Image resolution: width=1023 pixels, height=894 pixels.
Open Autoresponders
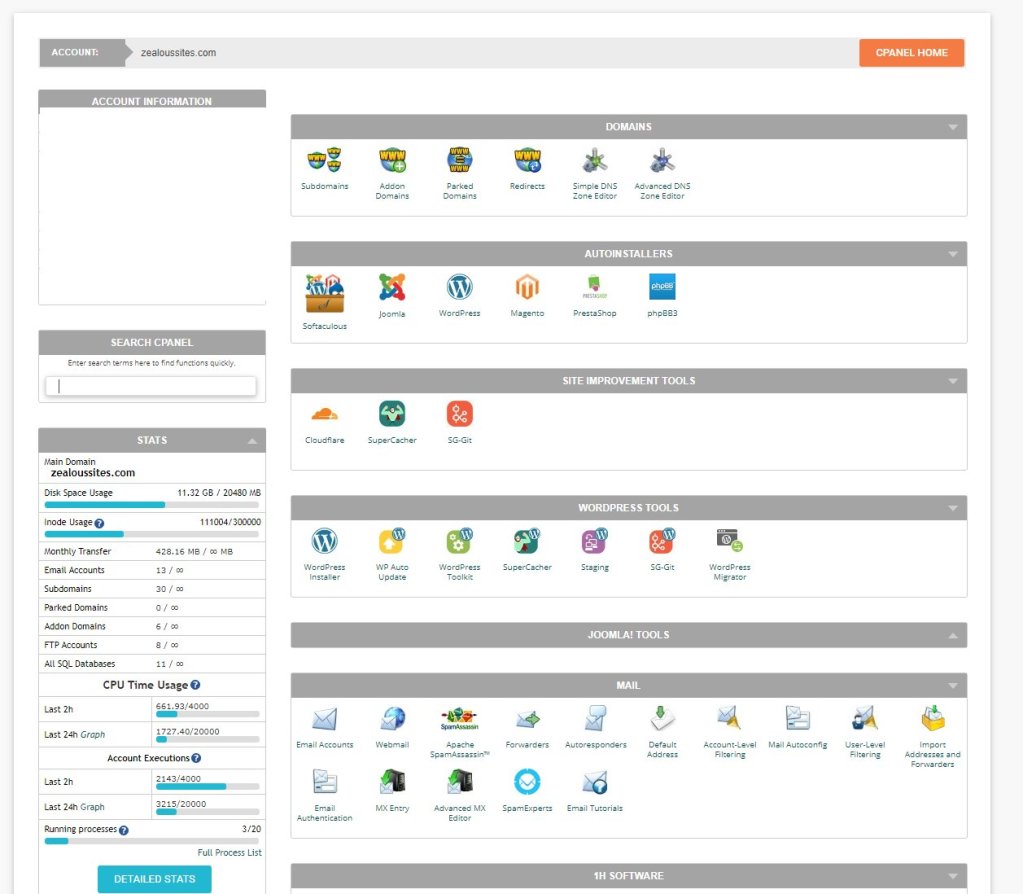594,719
